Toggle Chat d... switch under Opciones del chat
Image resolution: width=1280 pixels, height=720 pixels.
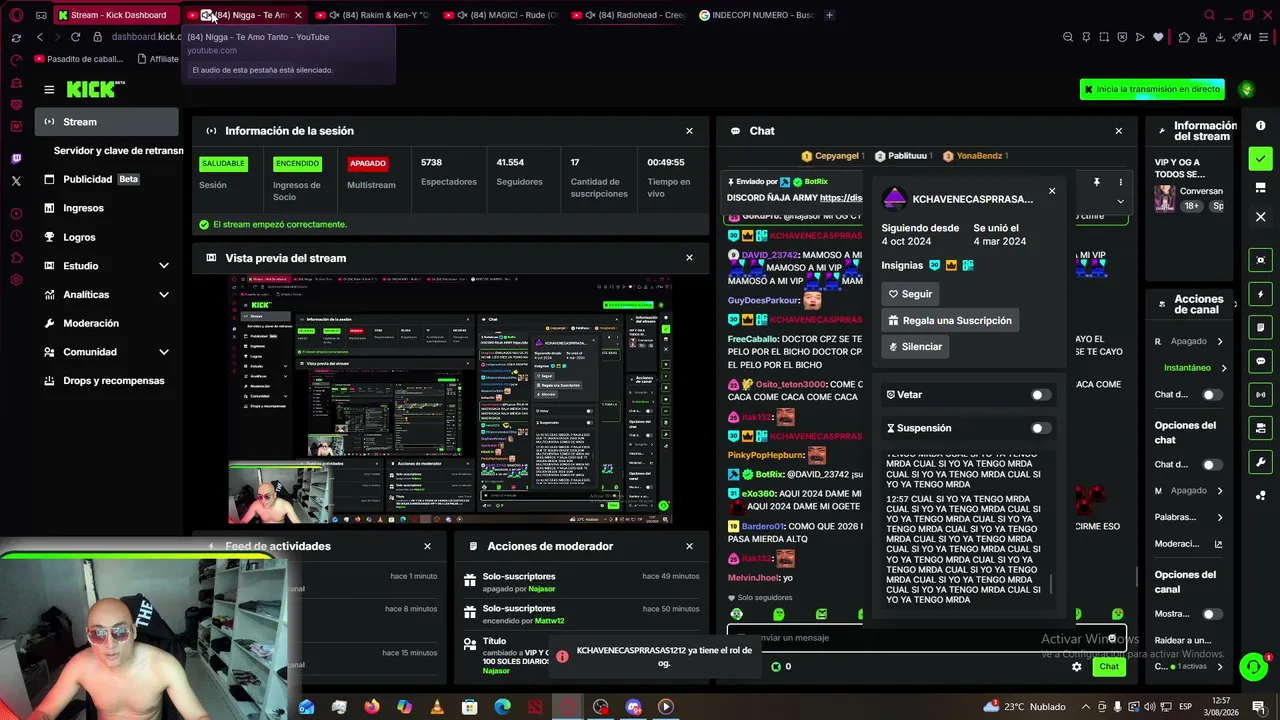pos(1211,465)
